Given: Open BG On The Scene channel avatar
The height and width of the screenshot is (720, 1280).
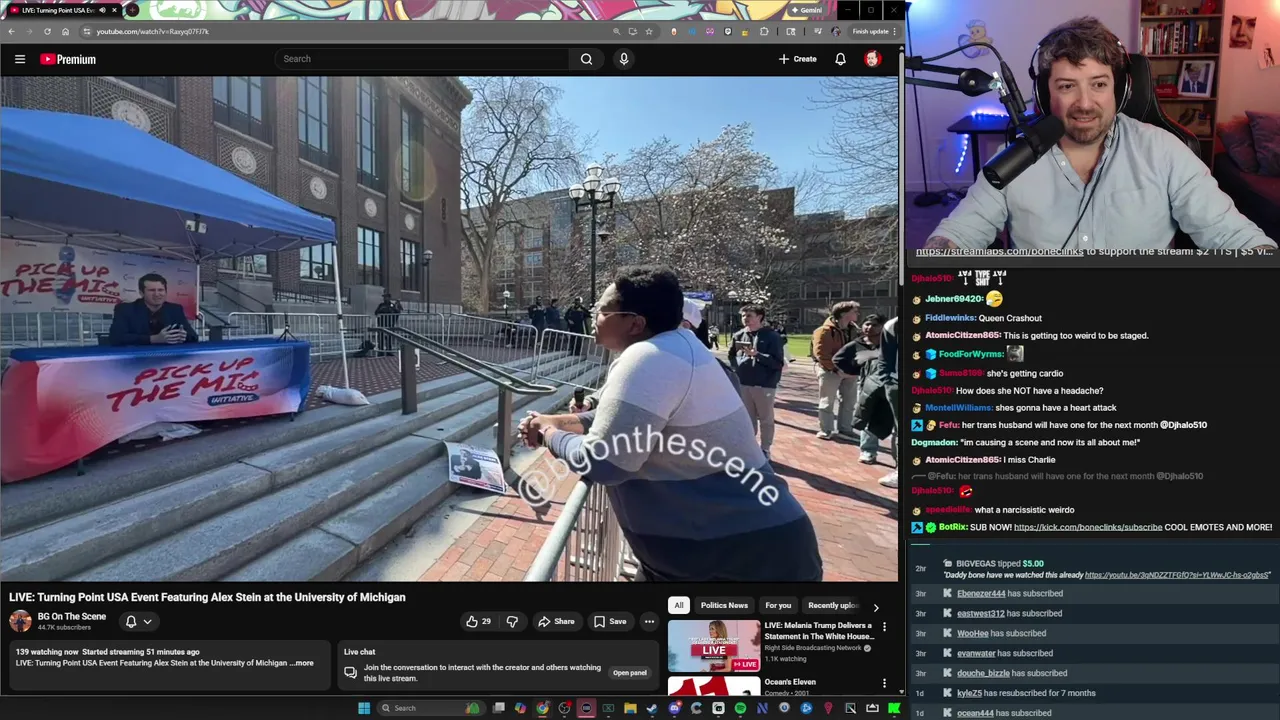Looking at the screenshot, I should (20, 621).
